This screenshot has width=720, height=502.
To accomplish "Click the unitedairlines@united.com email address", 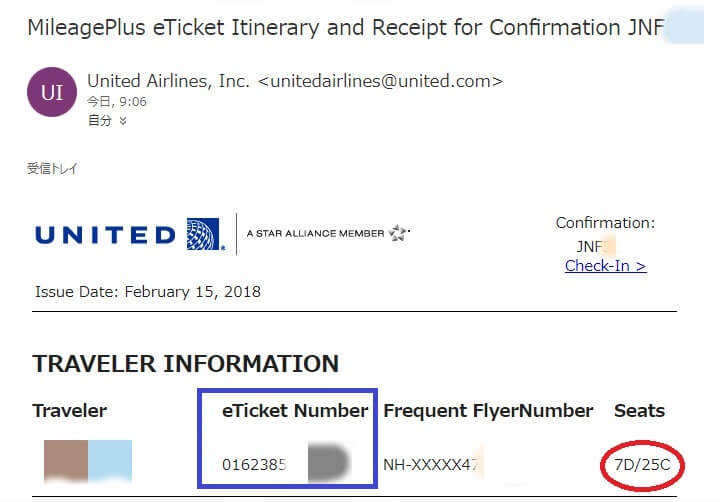I will click(x=380, y=81).
